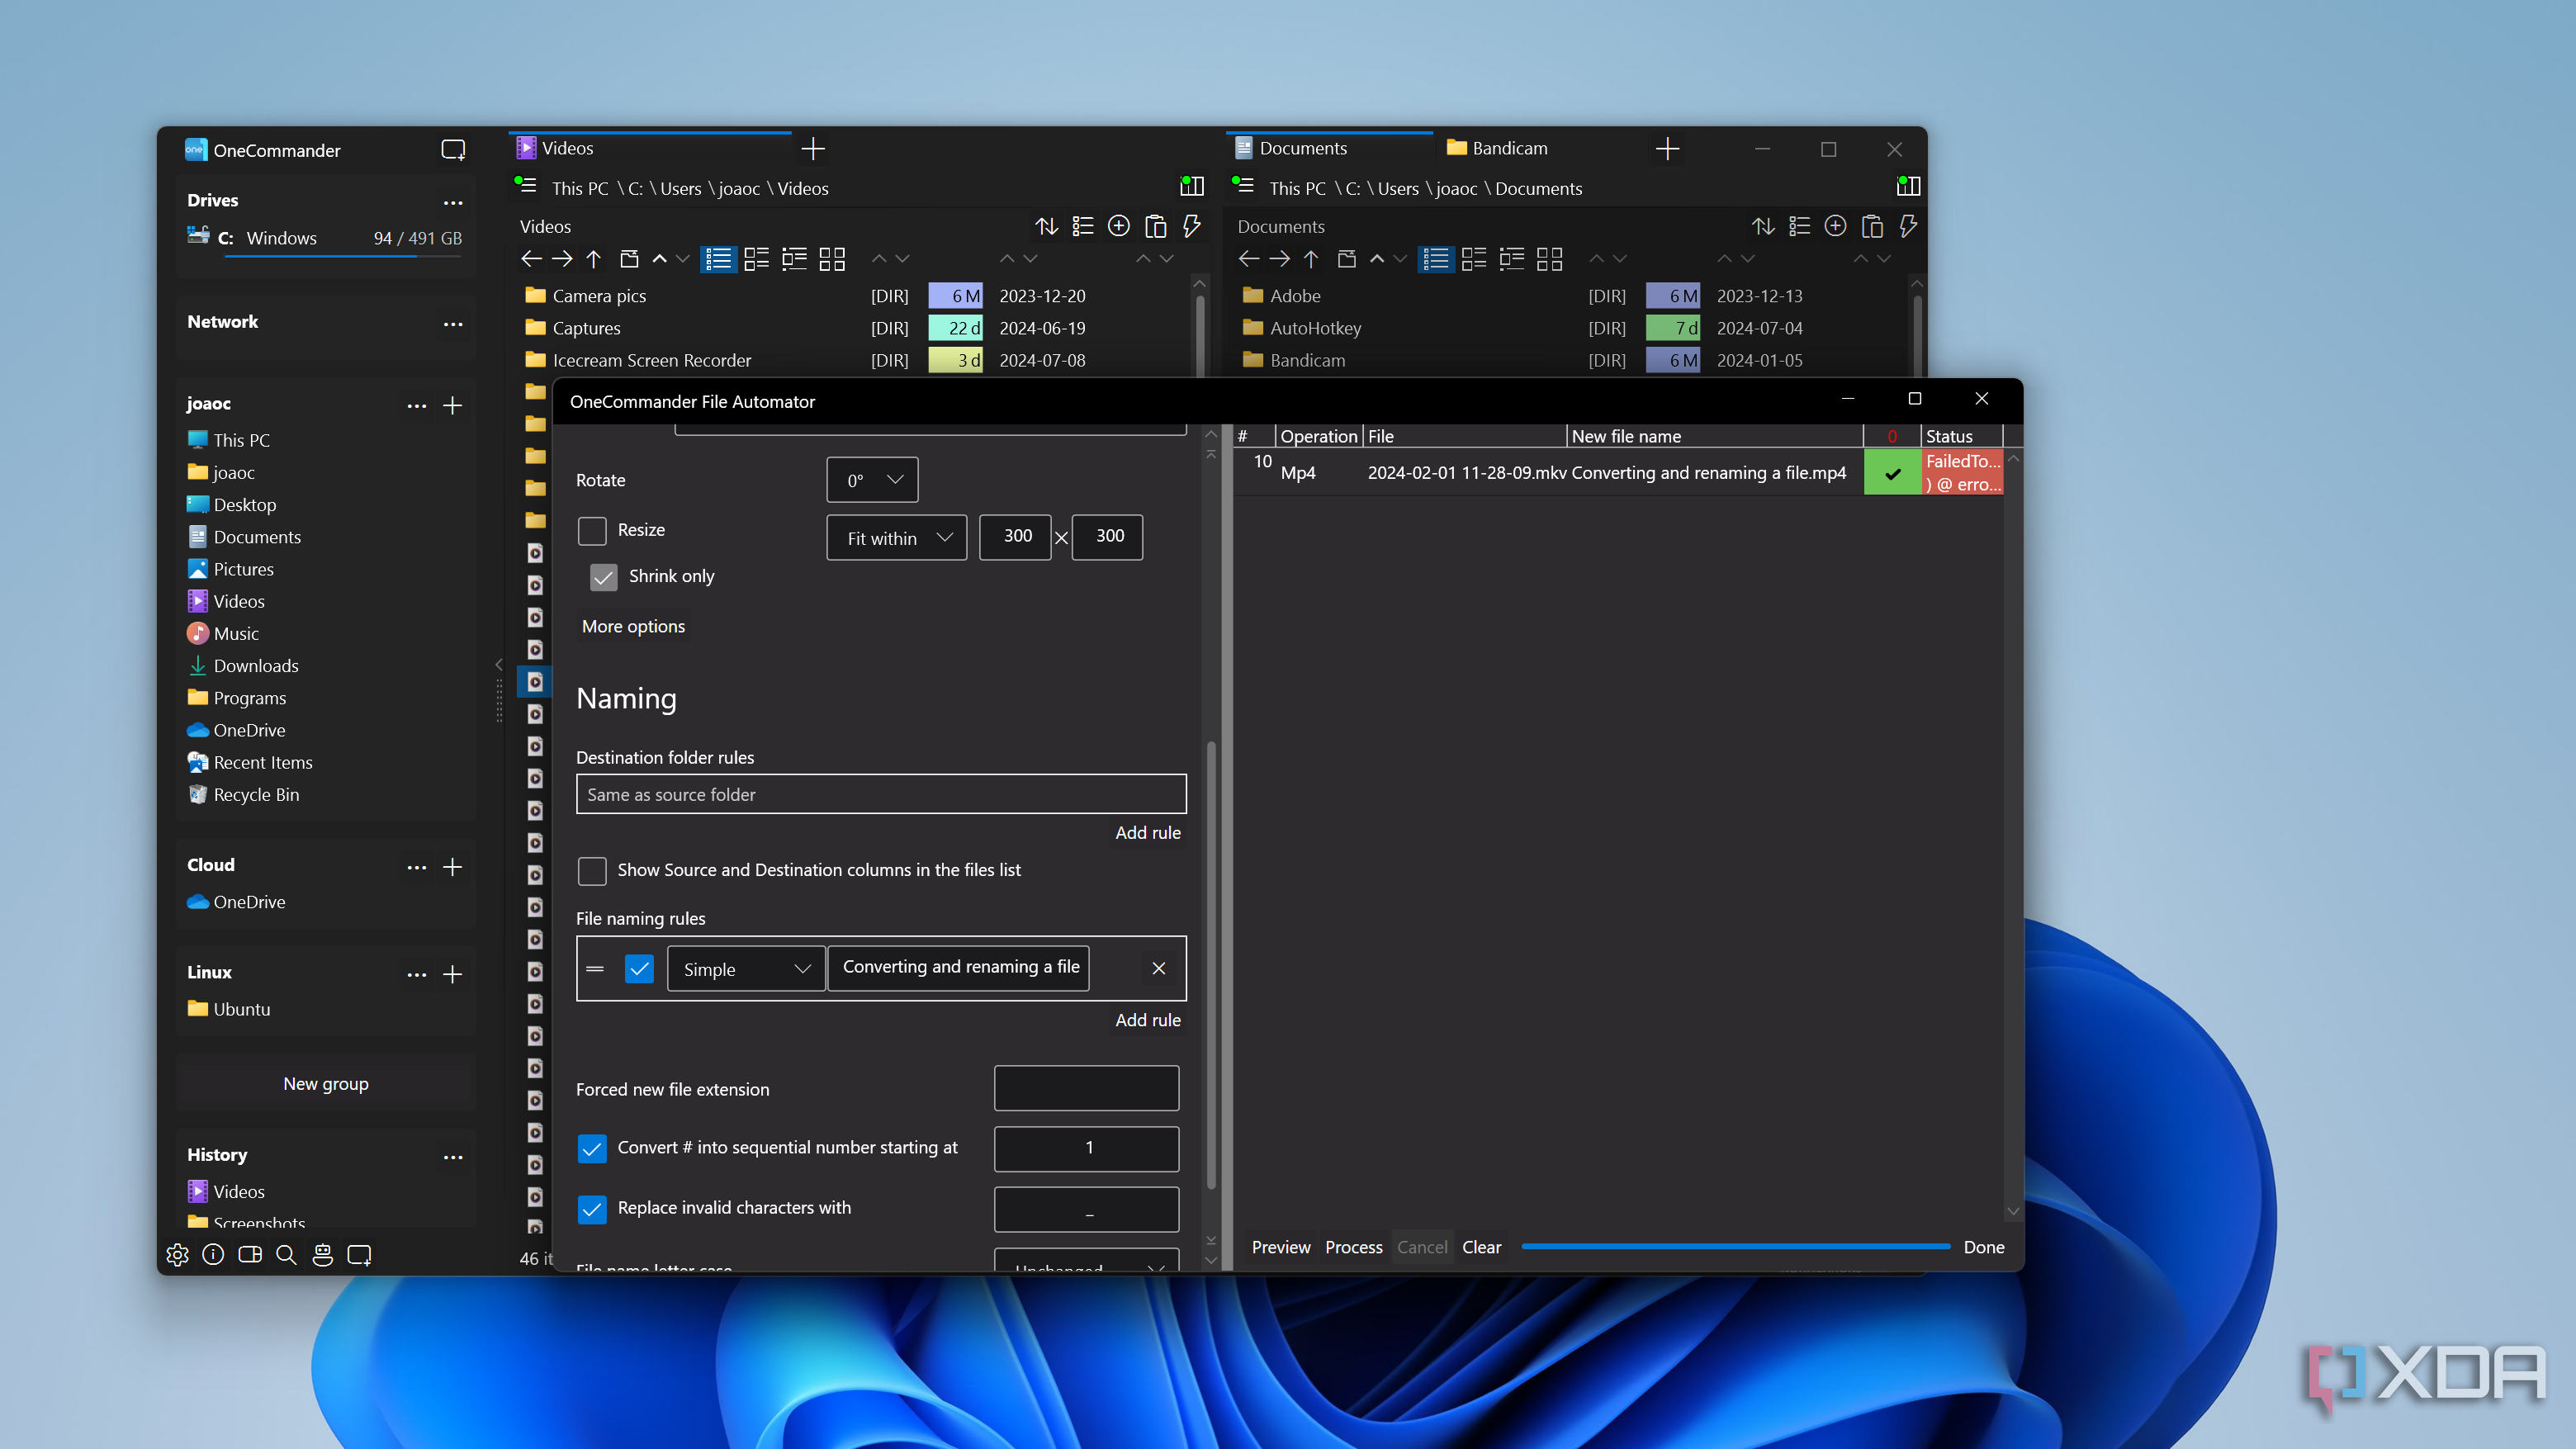Click Destination folder rules input field

(x=881, y=794)
